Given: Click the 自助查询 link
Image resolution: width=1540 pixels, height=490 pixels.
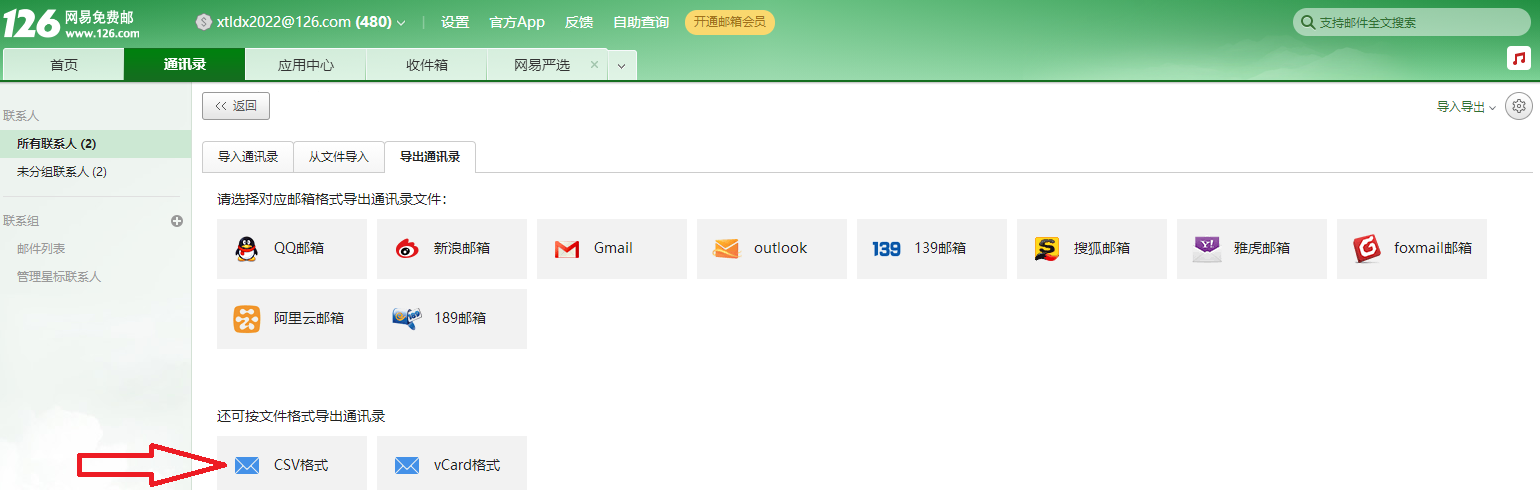Looking at the screenshot, I should [641, 22].
